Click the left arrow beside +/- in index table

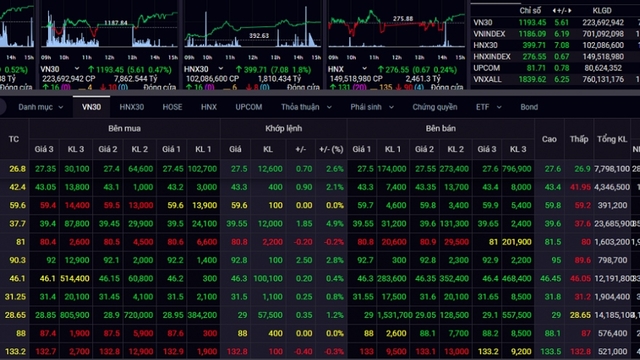click(x=554, y=11)
